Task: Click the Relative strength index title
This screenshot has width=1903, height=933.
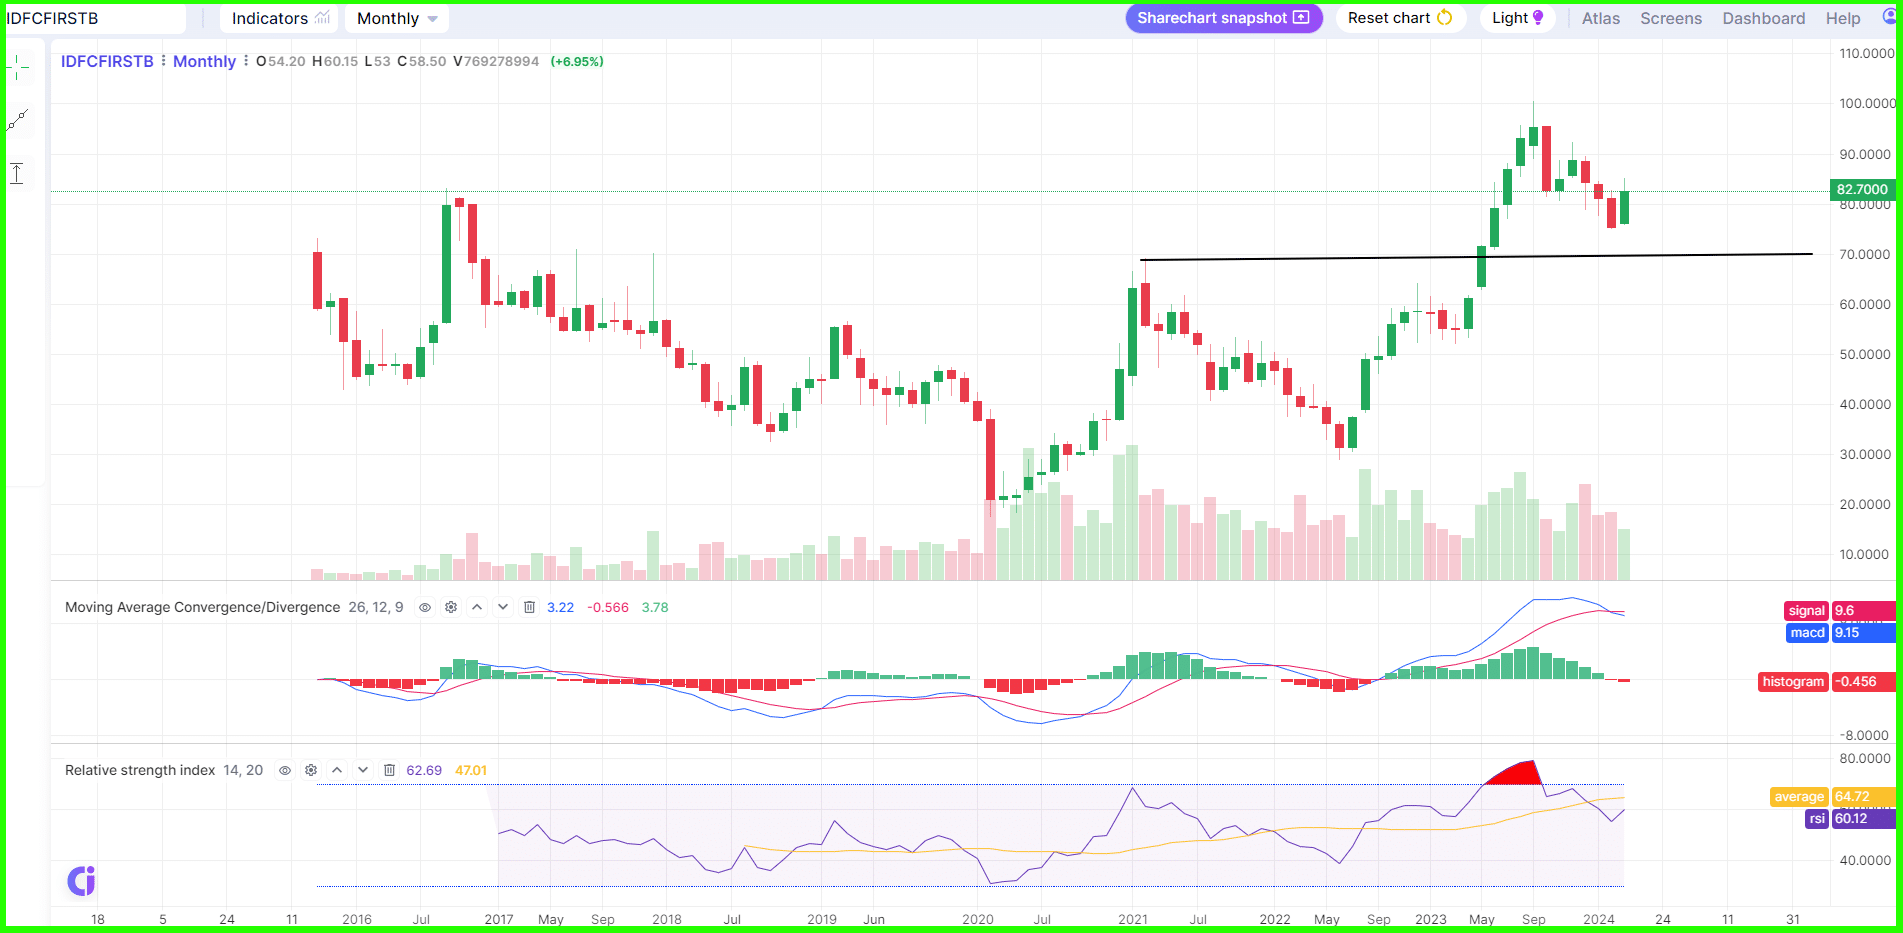Action: tap(140, 770)
